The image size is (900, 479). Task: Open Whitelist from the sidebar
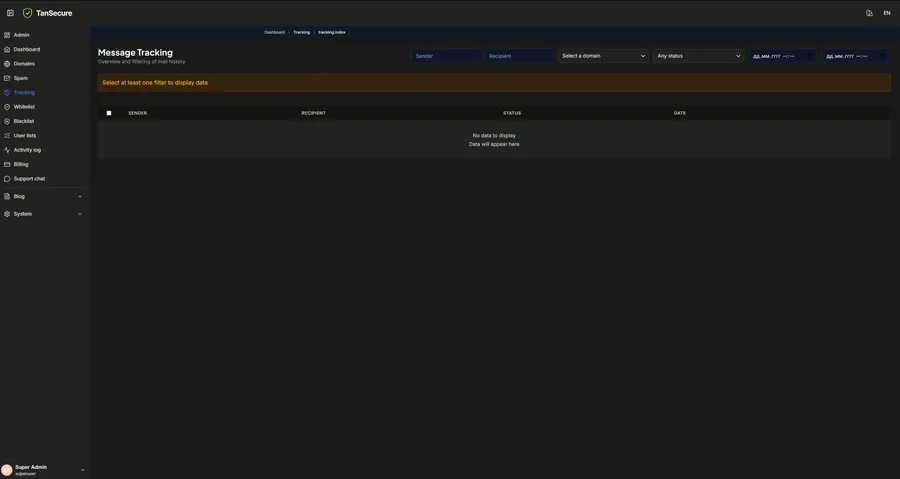click(24, 107)
